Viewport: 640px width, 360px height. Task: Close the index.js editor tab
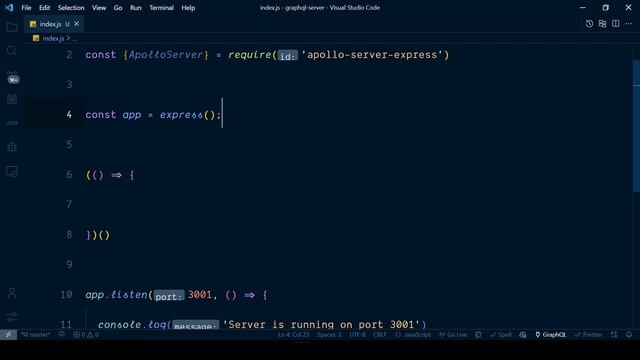(76, 24)
